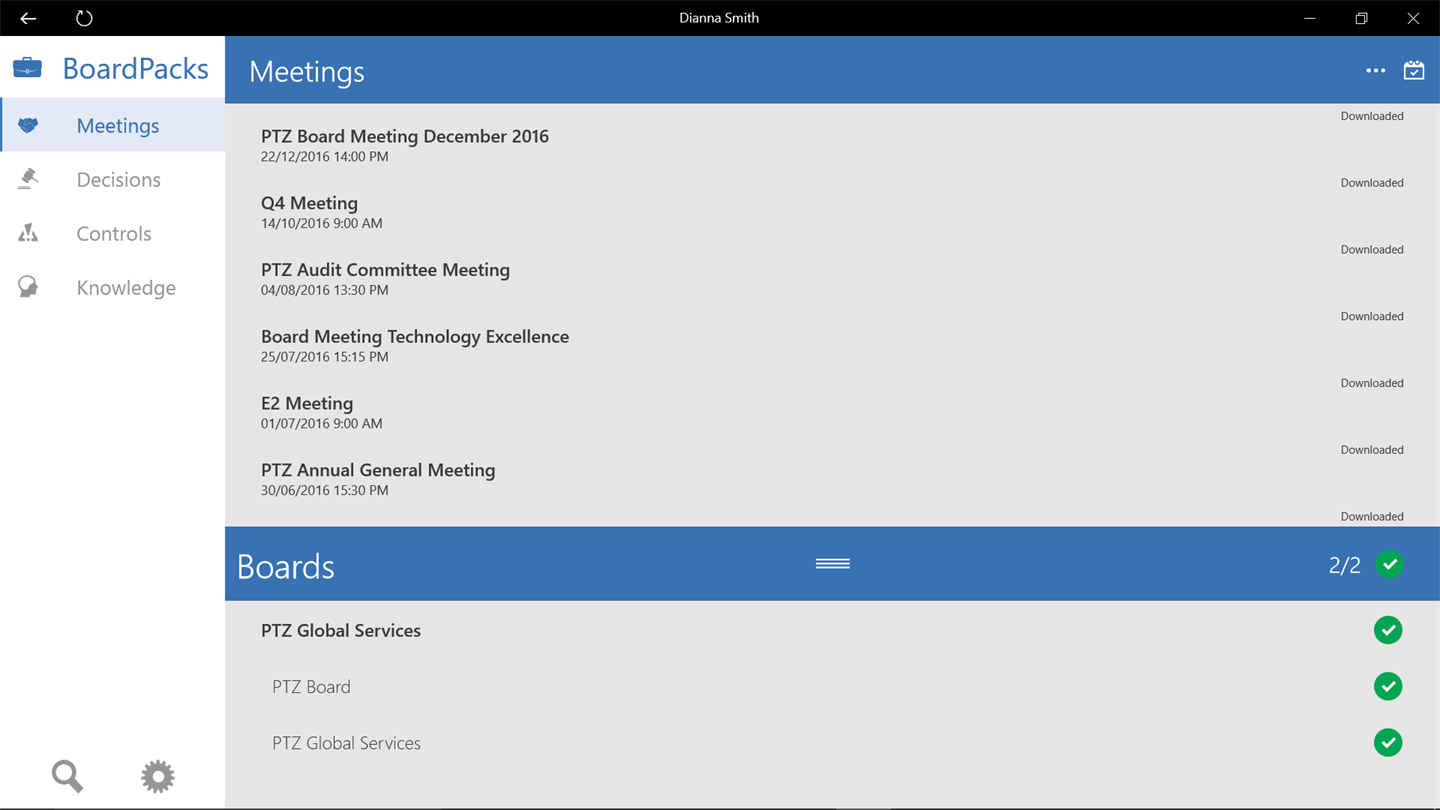The image size is (1440, 810).
Task: Click the BoardPacks title text
Action: click(135, 68)
